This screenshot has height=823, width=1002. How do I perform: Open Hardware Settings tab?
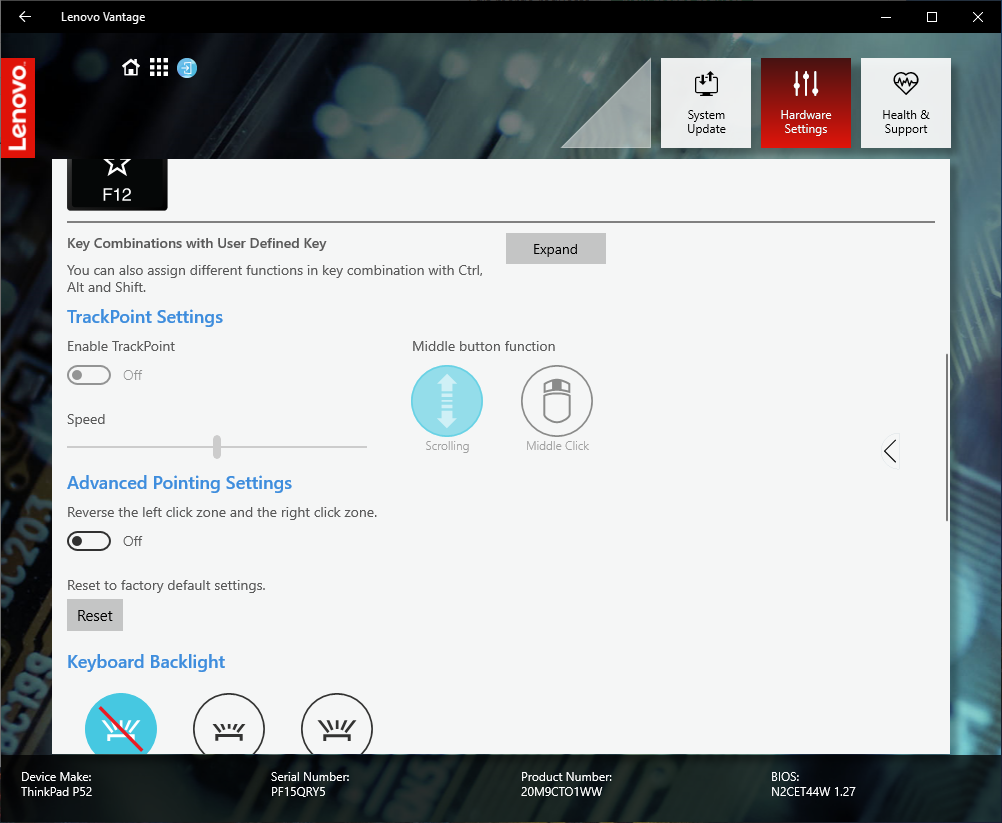806,103
